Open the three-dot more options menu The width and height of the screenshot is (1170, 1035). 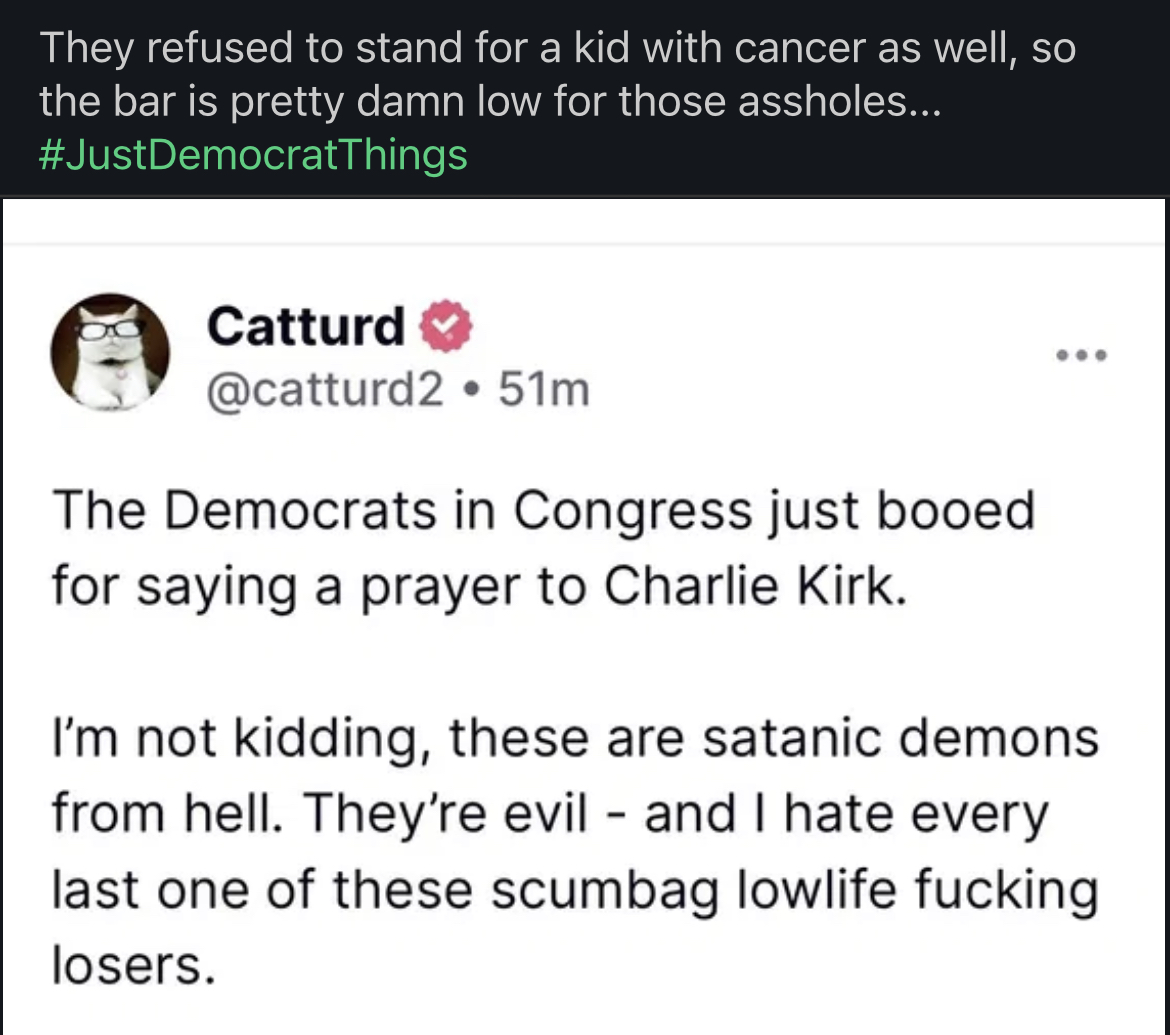tap(1082, 355)
